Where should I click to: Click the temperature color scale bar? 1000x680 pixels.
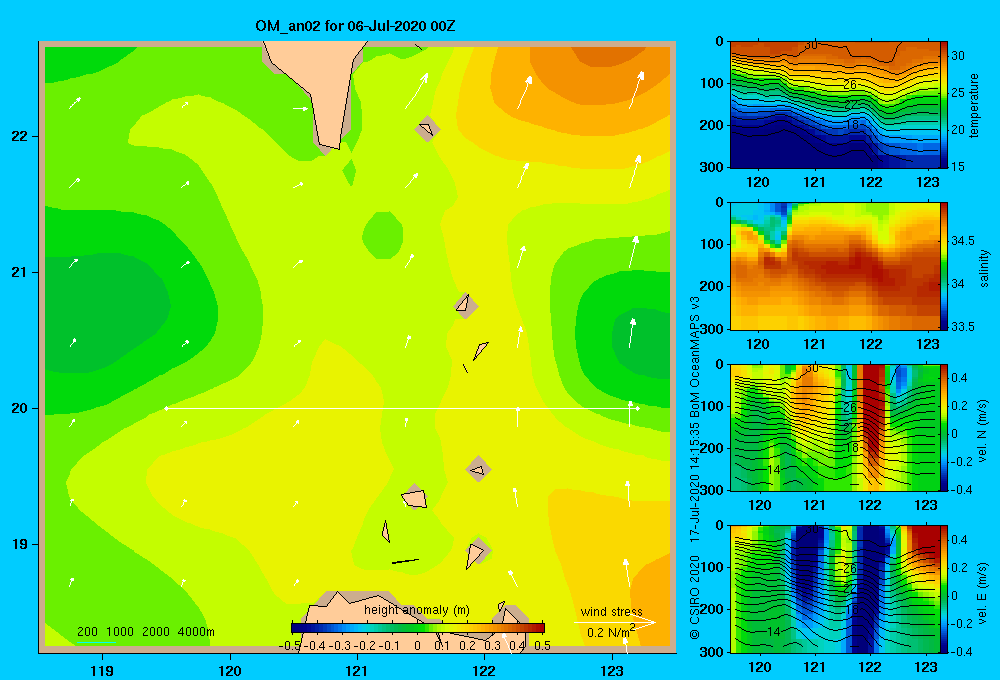(944, 105)
